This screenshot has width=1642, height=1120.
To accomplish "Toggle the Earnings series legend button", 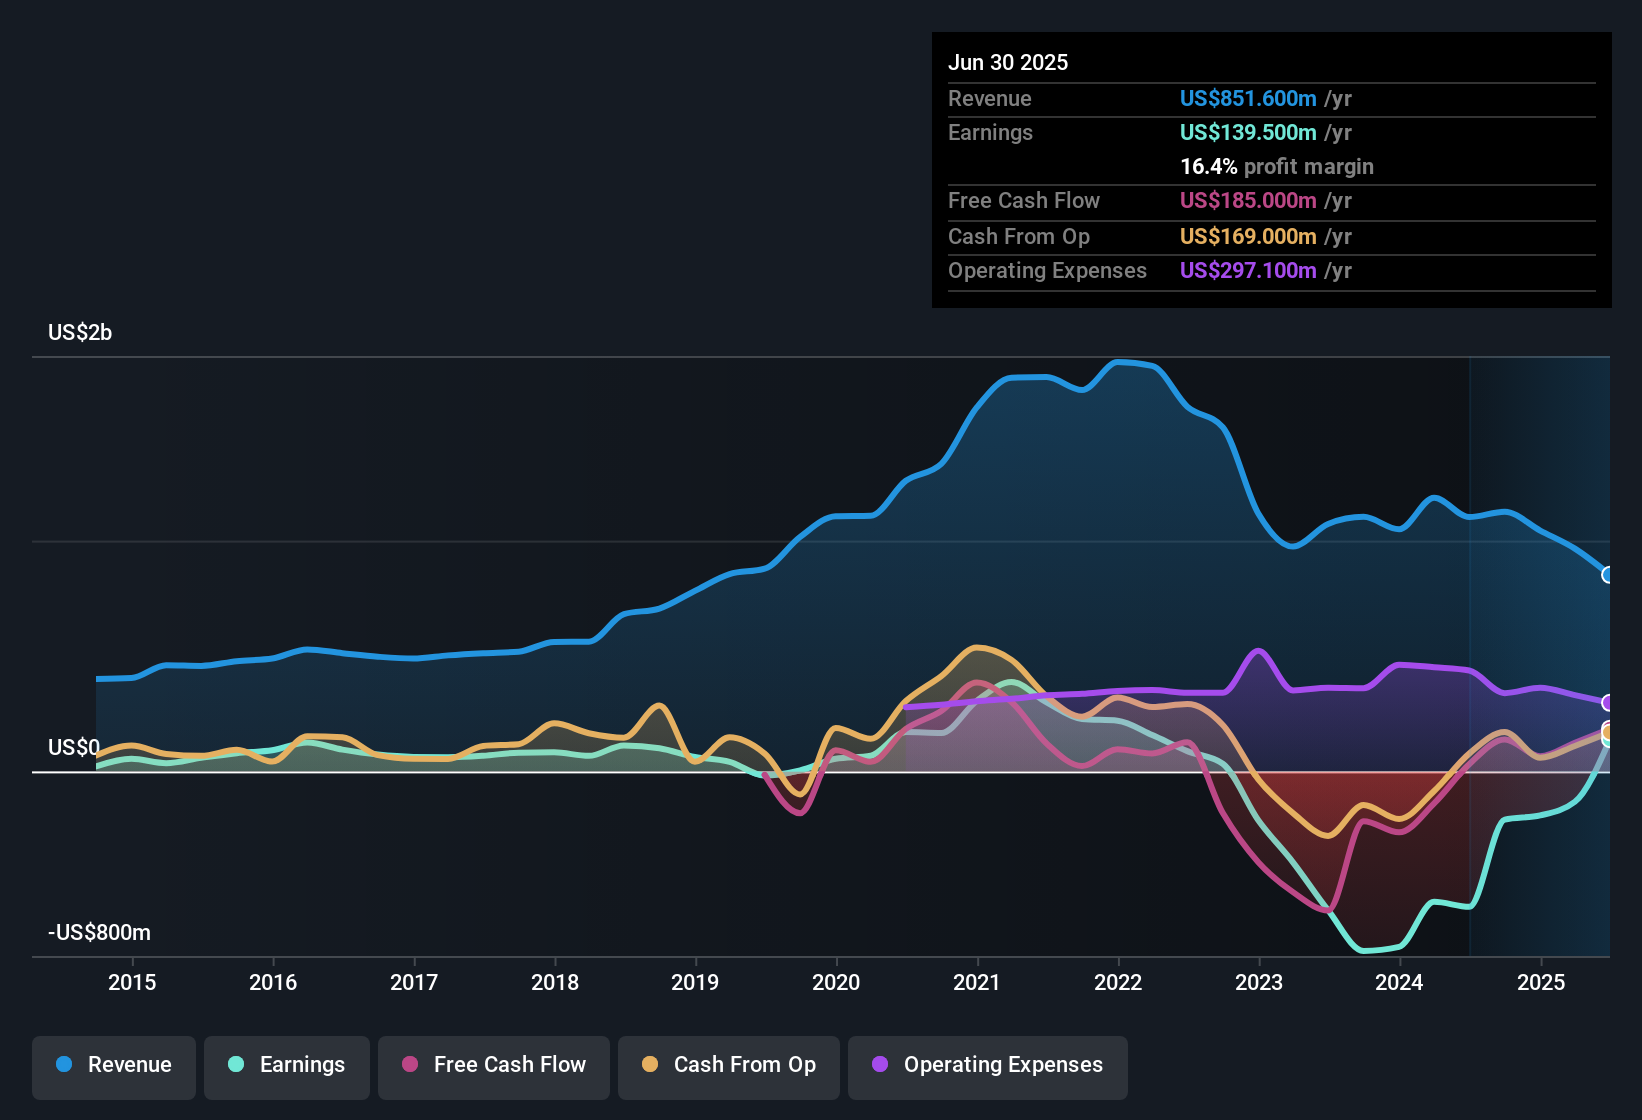I will pyautogui.click(x=287, y=1066).
